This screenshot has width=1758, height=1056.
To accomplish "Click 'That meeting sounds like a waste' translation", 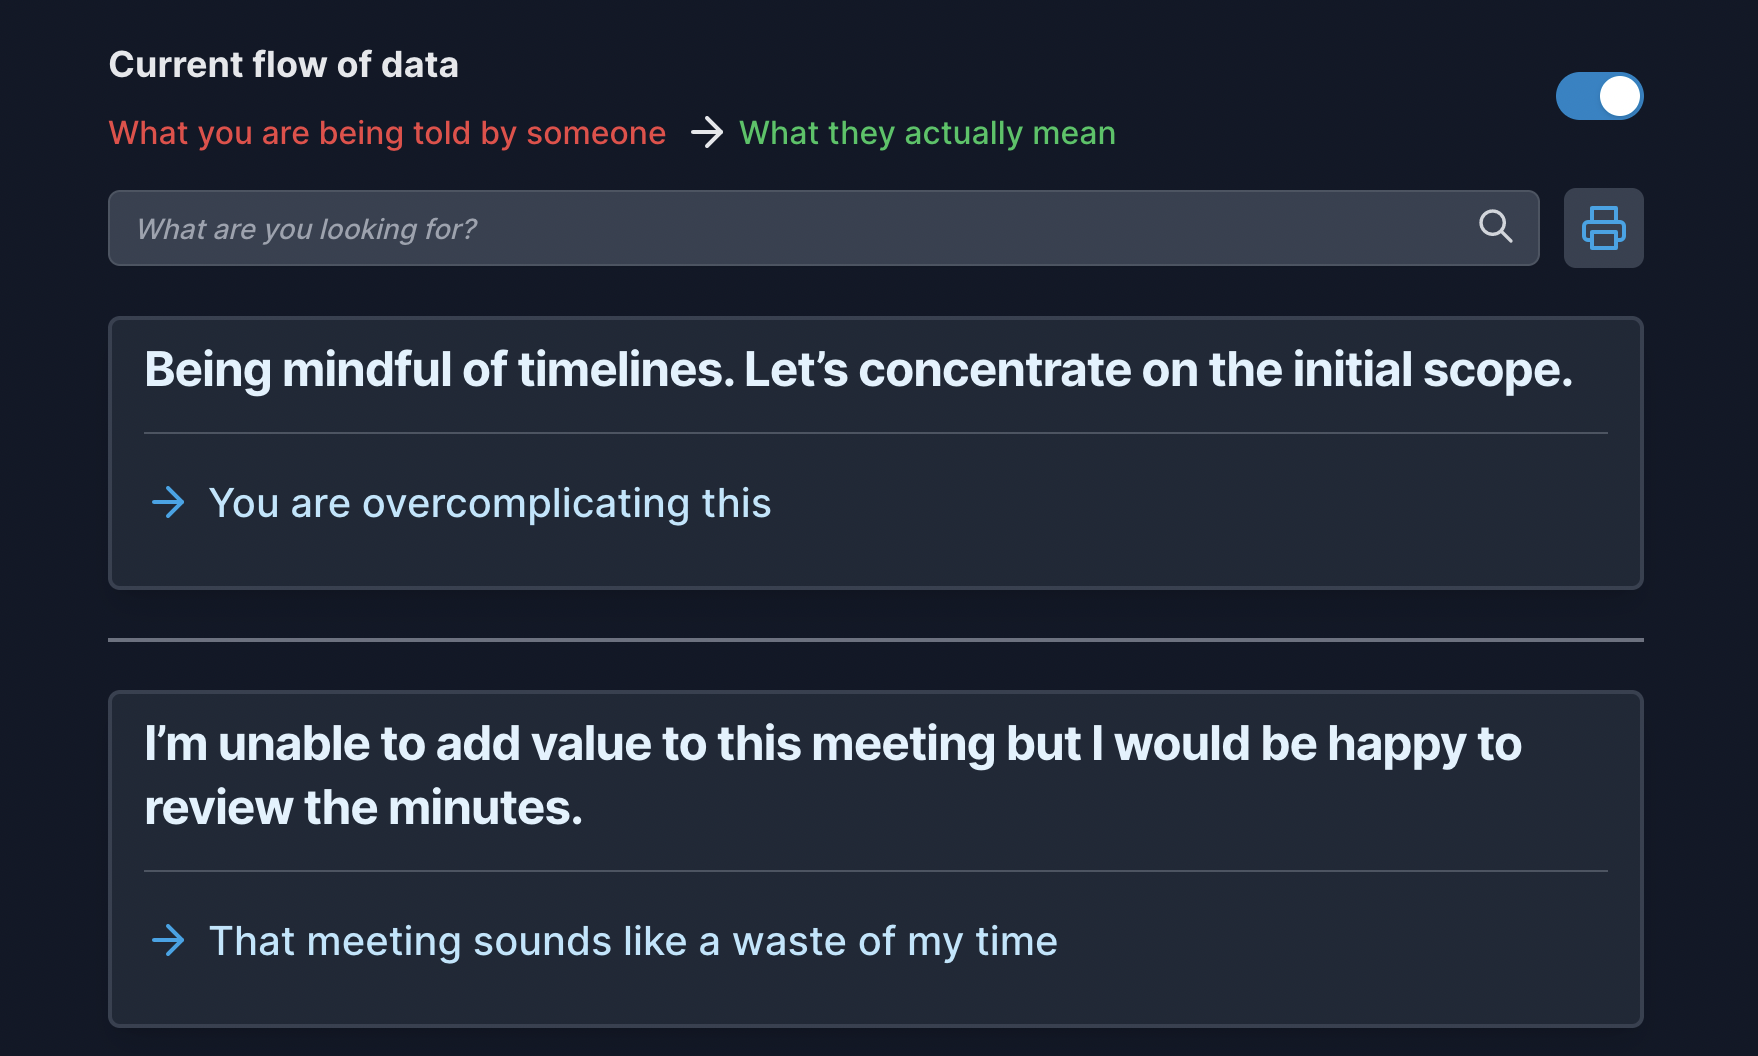I will [x=633, y=941].
